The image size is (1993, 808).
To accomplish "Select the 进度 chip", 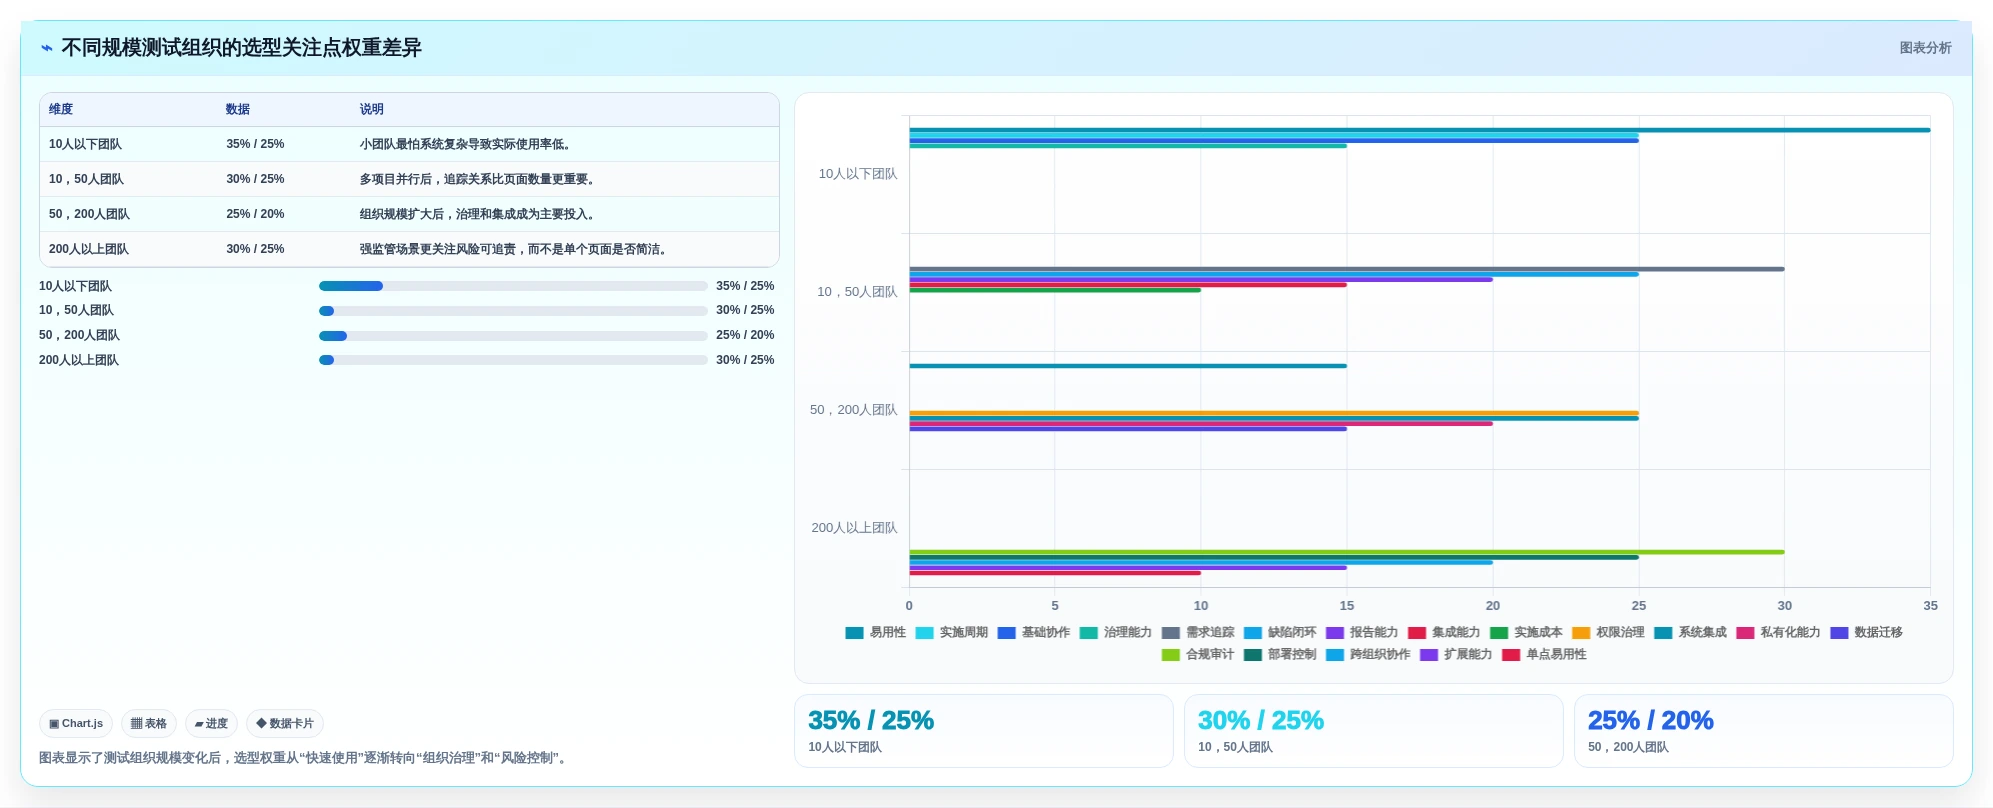I will pos(211,723).
